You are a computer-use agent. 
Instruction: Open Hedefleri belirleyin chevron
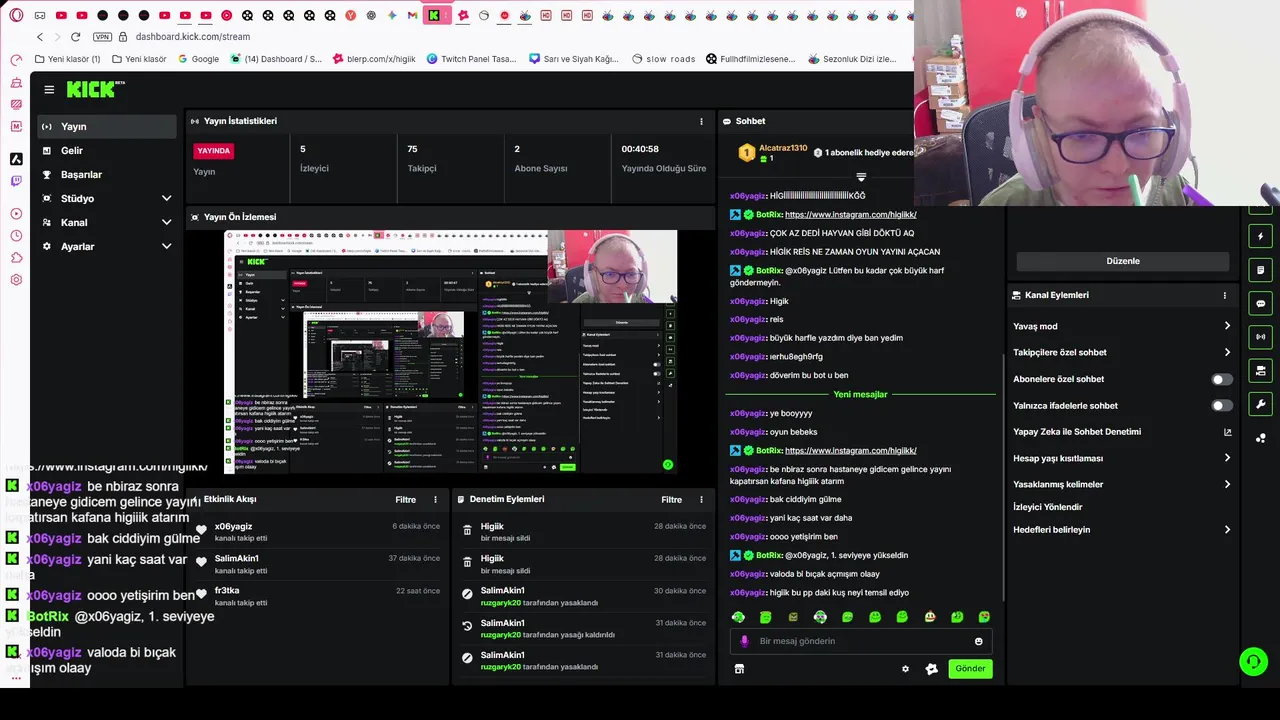(x=1227, y=530)
